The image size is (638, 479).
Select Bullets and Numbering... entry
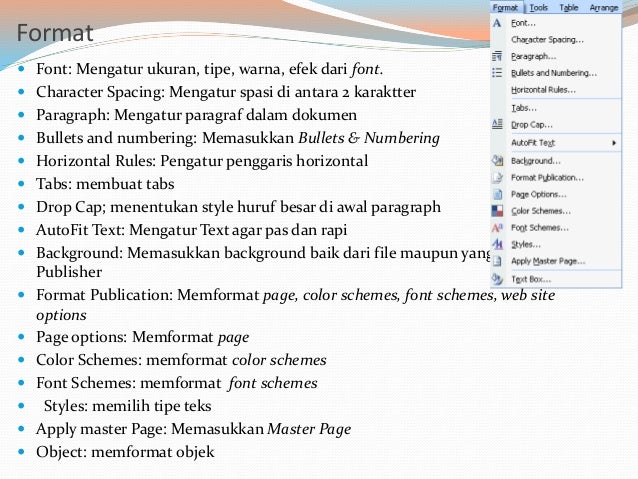(556, 73)
